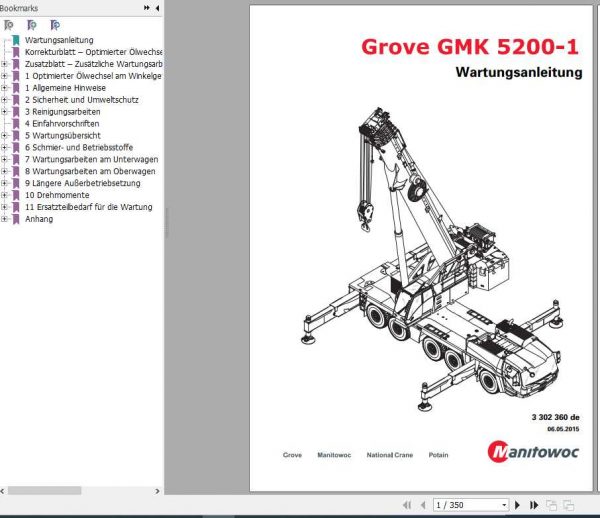Open the Anhang bookmark

pyautogui.click(x=39, y=219)
